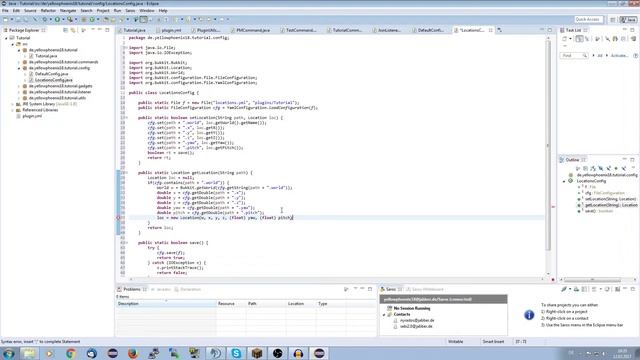Click the Resource column header in Problems

pos(231,304)
